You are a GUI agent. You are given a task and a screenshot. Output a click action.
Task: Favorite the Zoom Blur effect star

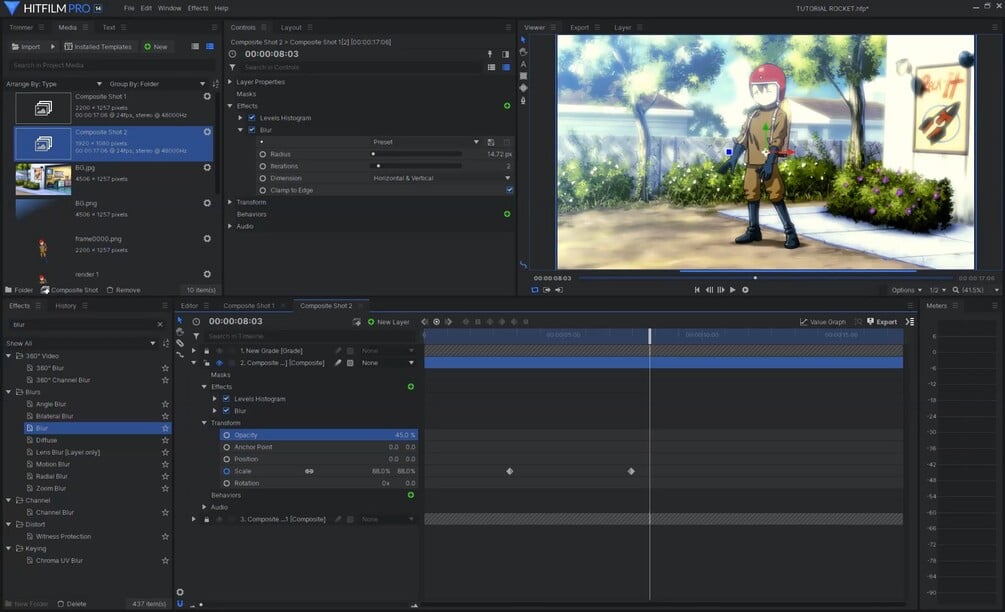[165, 488]
